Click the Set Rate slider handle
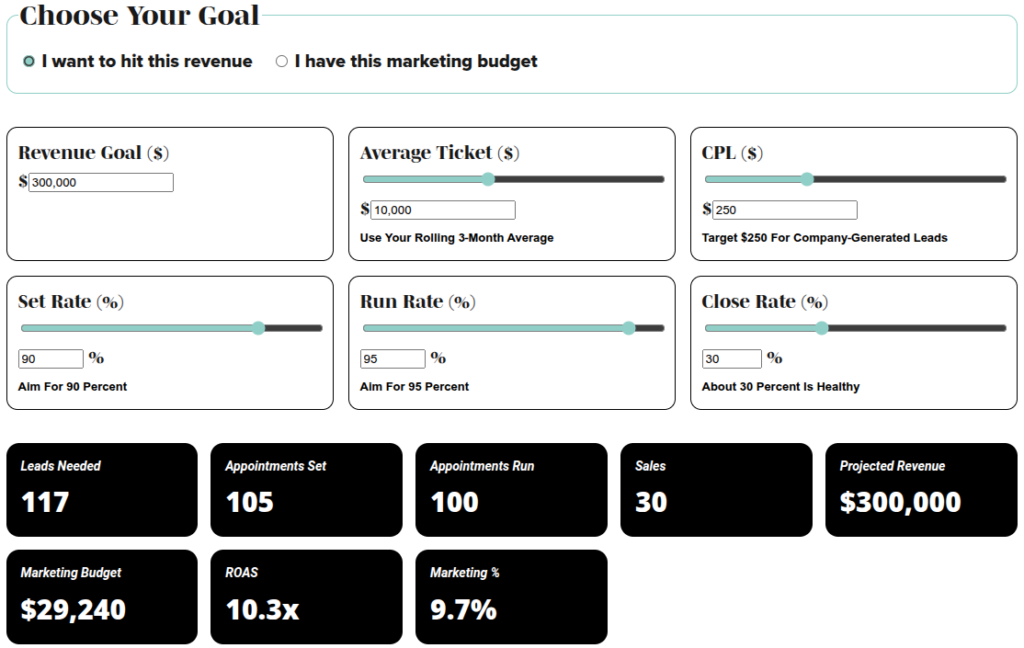The height and width of the screenshot is (648, 1024). 258,328
